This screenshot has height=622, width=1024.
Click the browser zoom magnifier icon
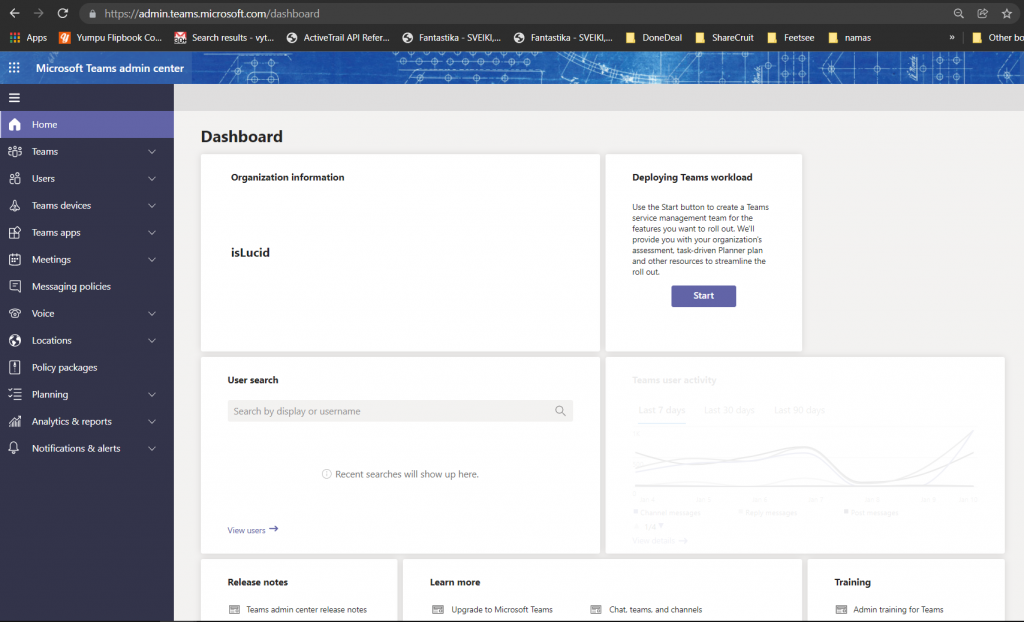pos(958,13)
